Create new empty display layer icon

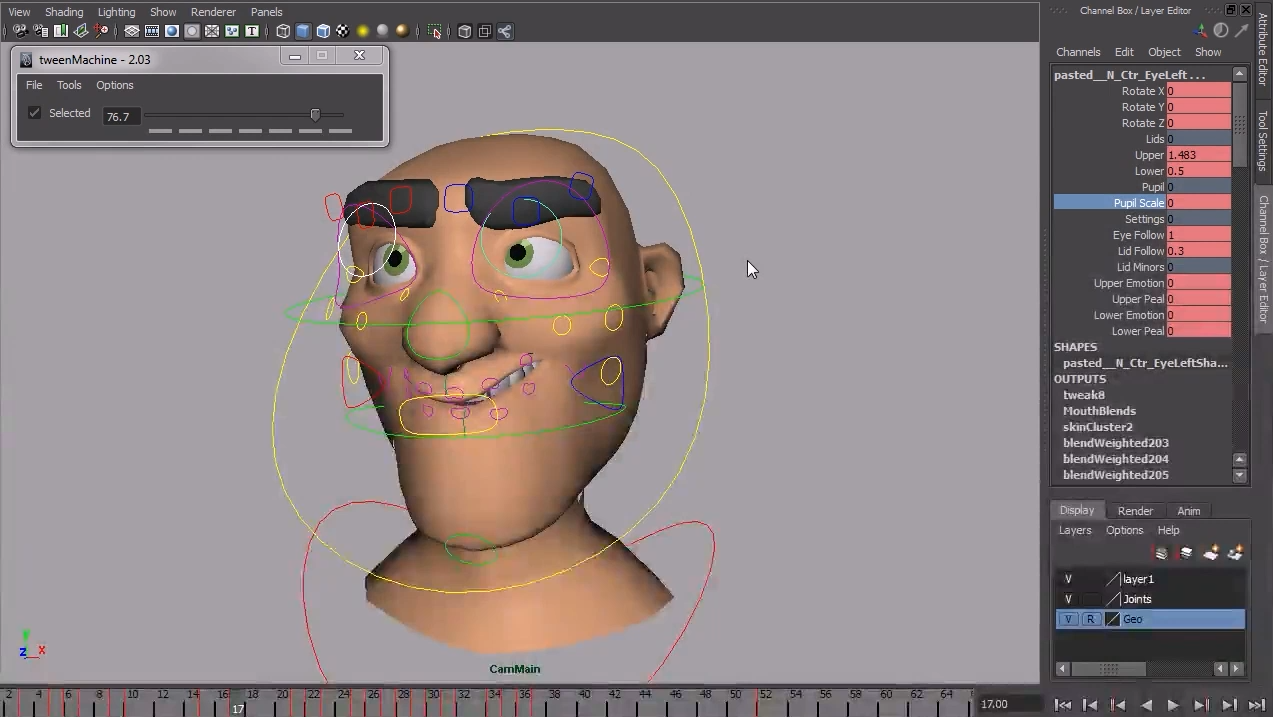click(x=1211, y=553)
